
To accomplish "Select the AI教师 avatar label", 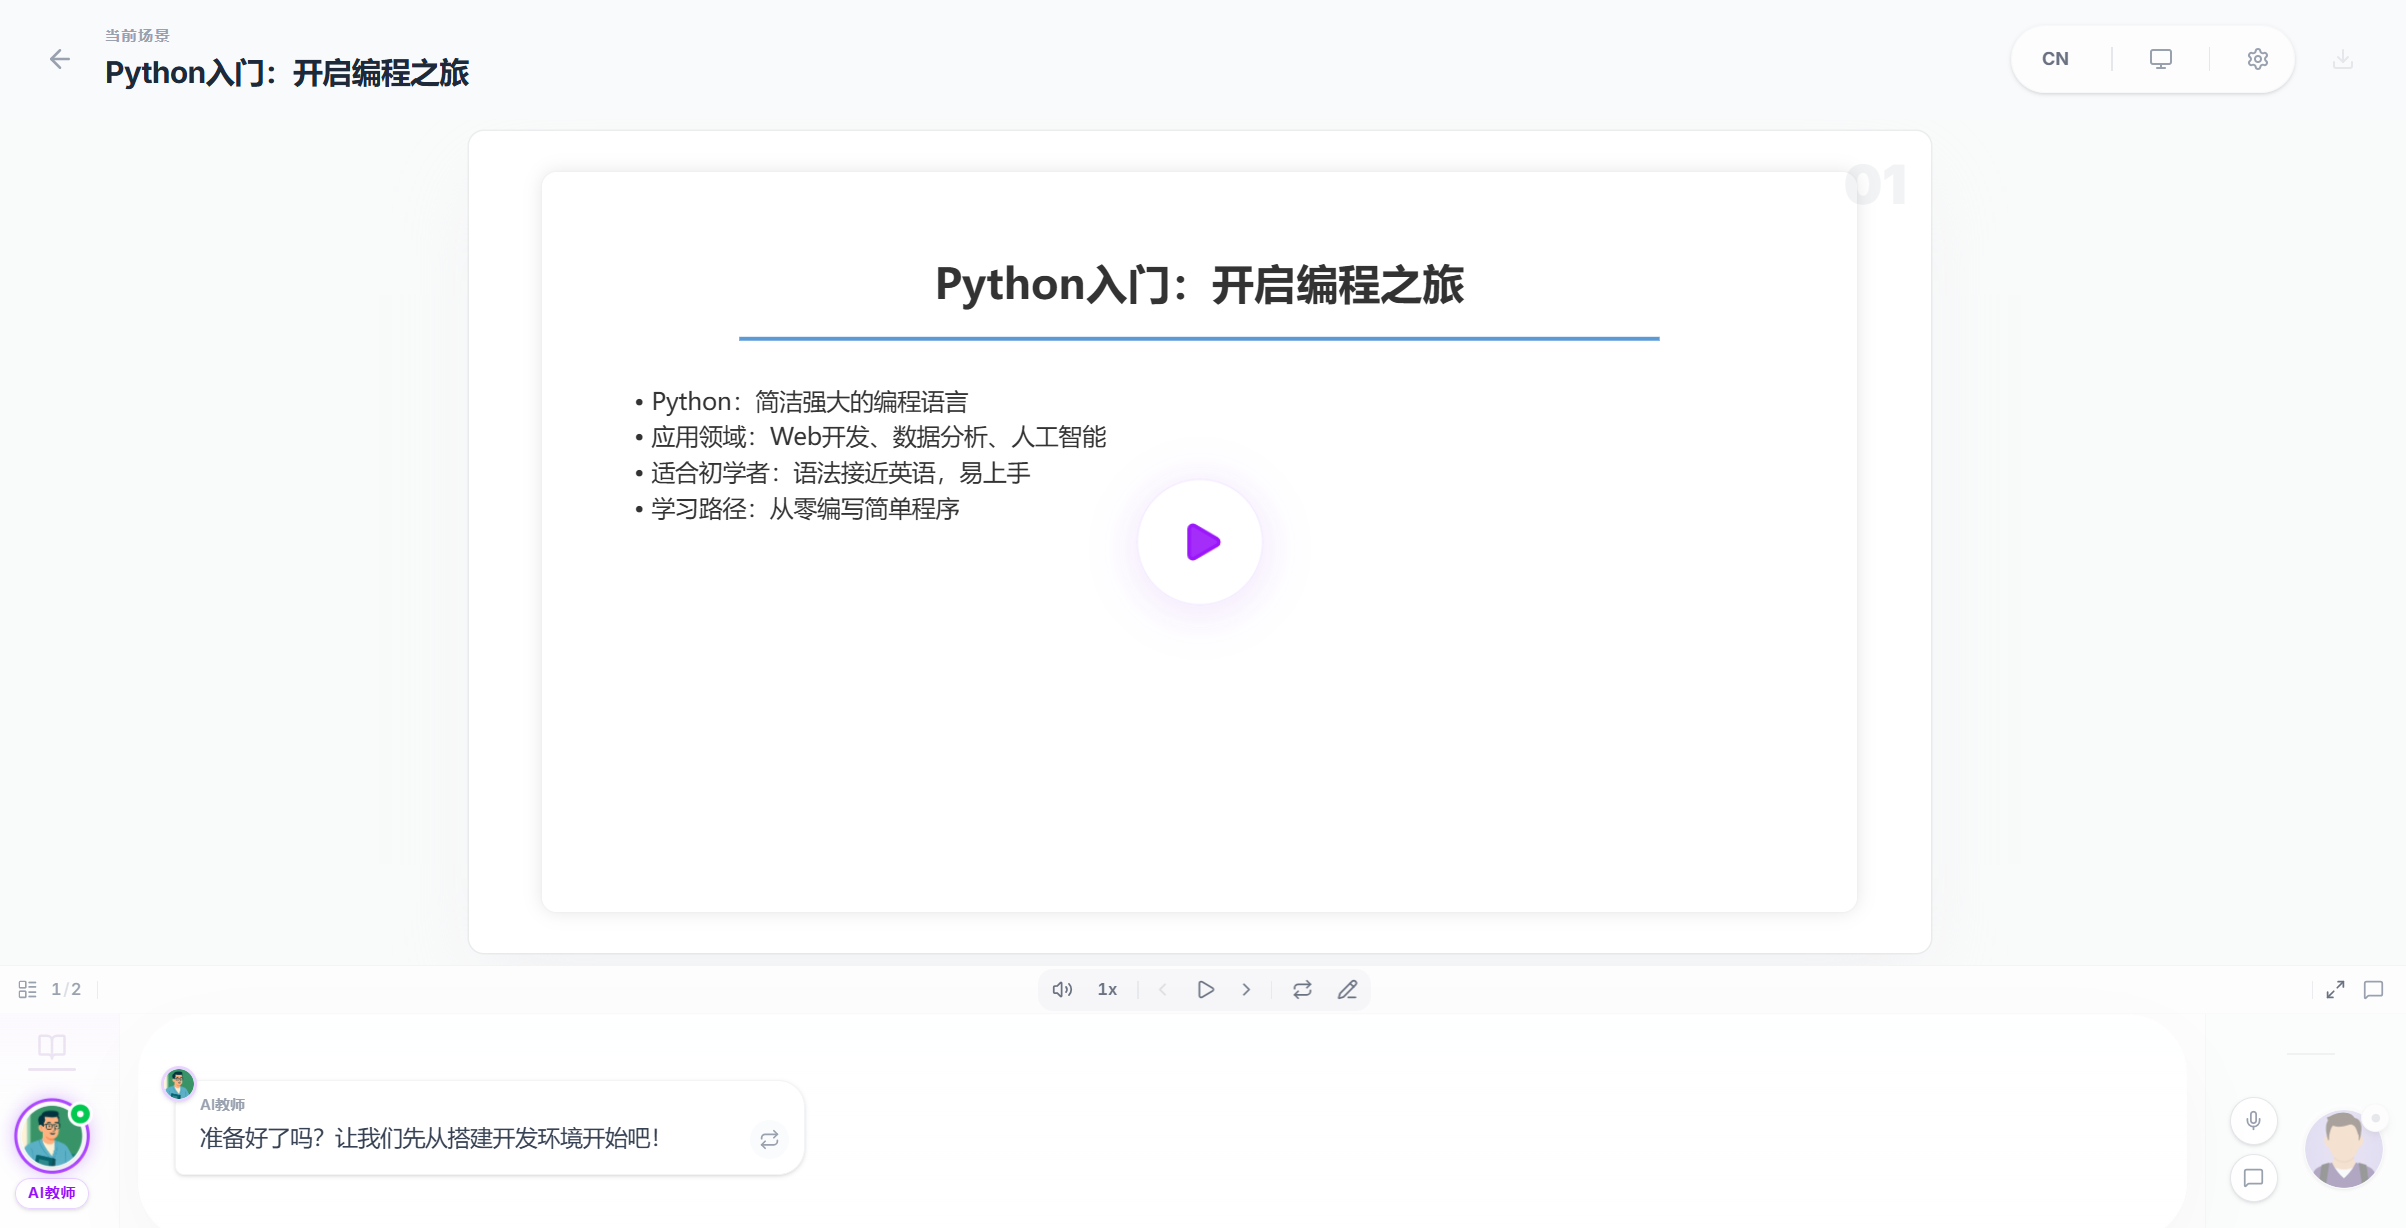I will 51,1192.
